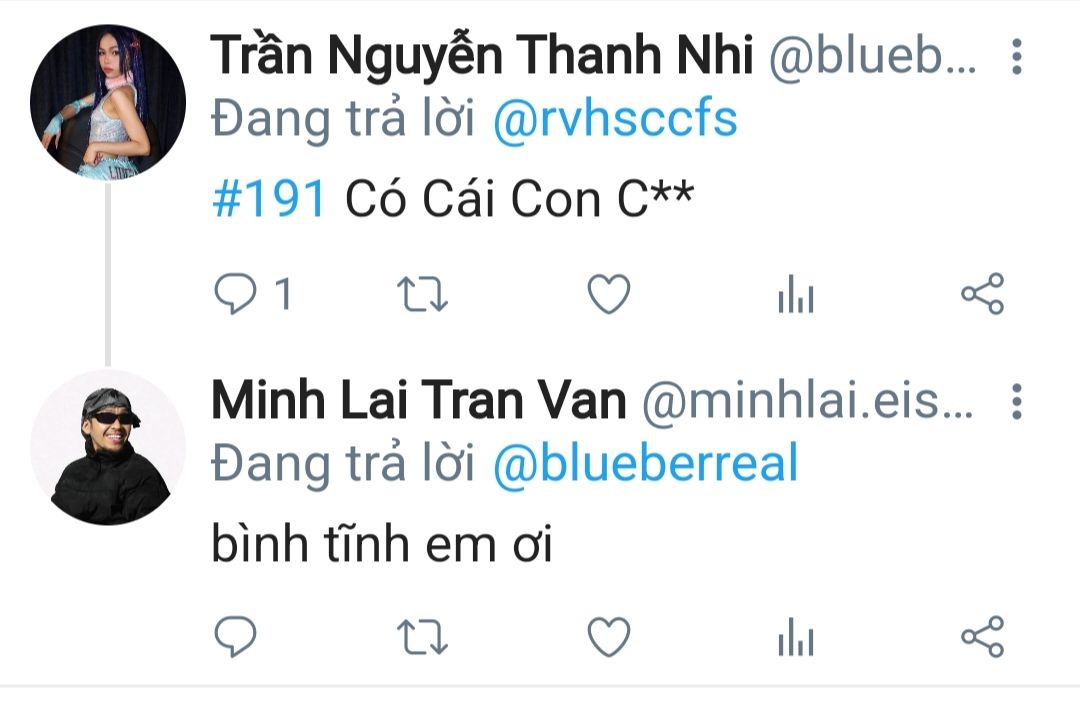The image size is (1080, 708).
Task: Retweet the #191 tweet
Action: tap(422, 295)
